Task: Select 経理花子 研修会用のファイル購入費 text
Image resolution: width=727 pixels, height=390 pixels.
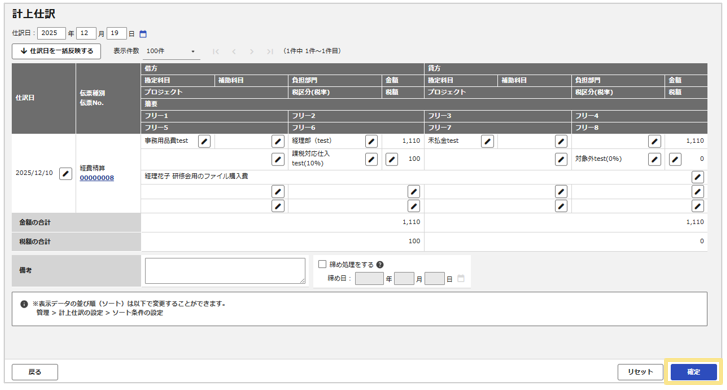Action: 196,176
